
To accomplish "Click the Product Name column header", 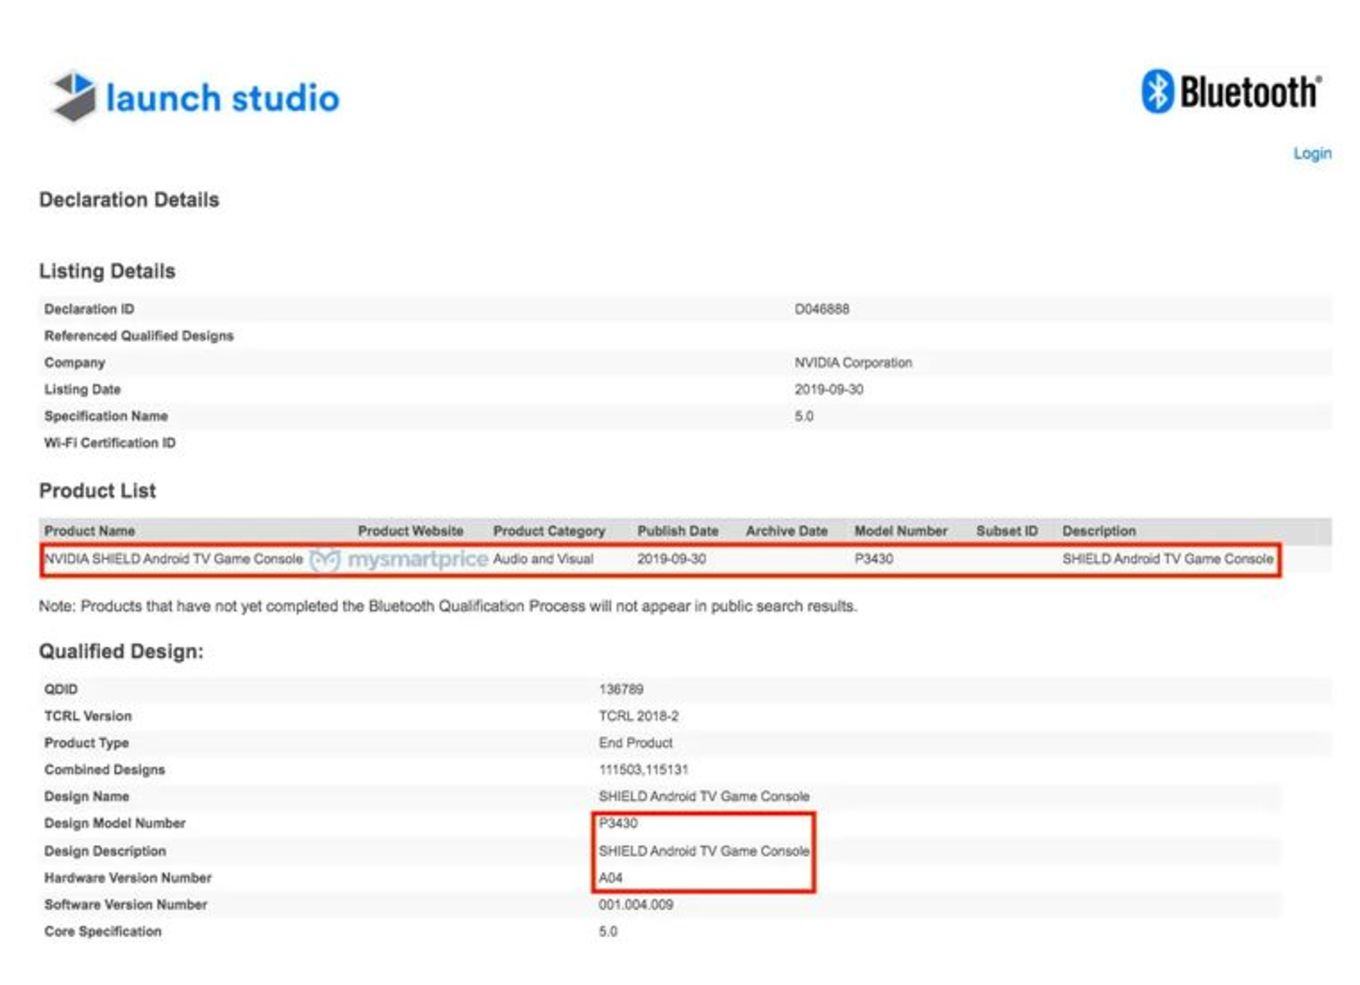I will tap(89, 531).
